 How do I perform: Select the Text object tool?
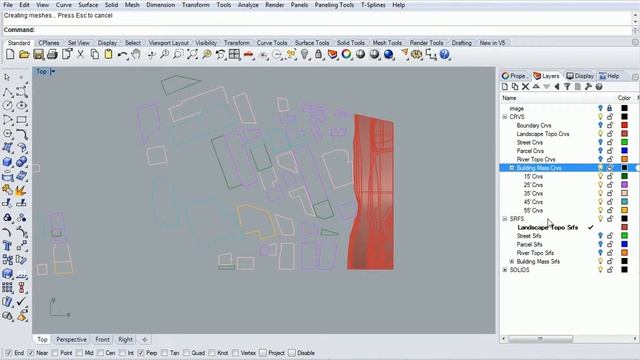(x=7, y=245)
